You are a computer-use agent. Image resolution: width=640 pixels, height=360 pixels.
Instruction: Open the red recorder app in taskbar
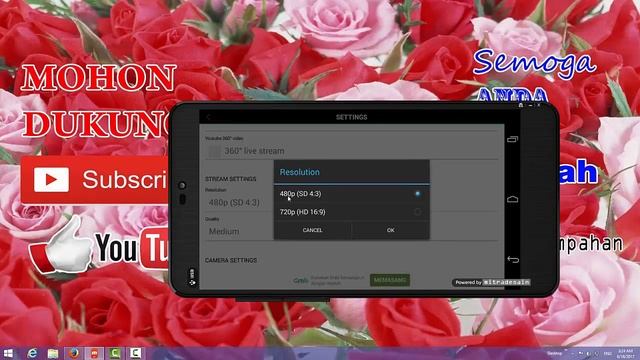coord(94,353)
